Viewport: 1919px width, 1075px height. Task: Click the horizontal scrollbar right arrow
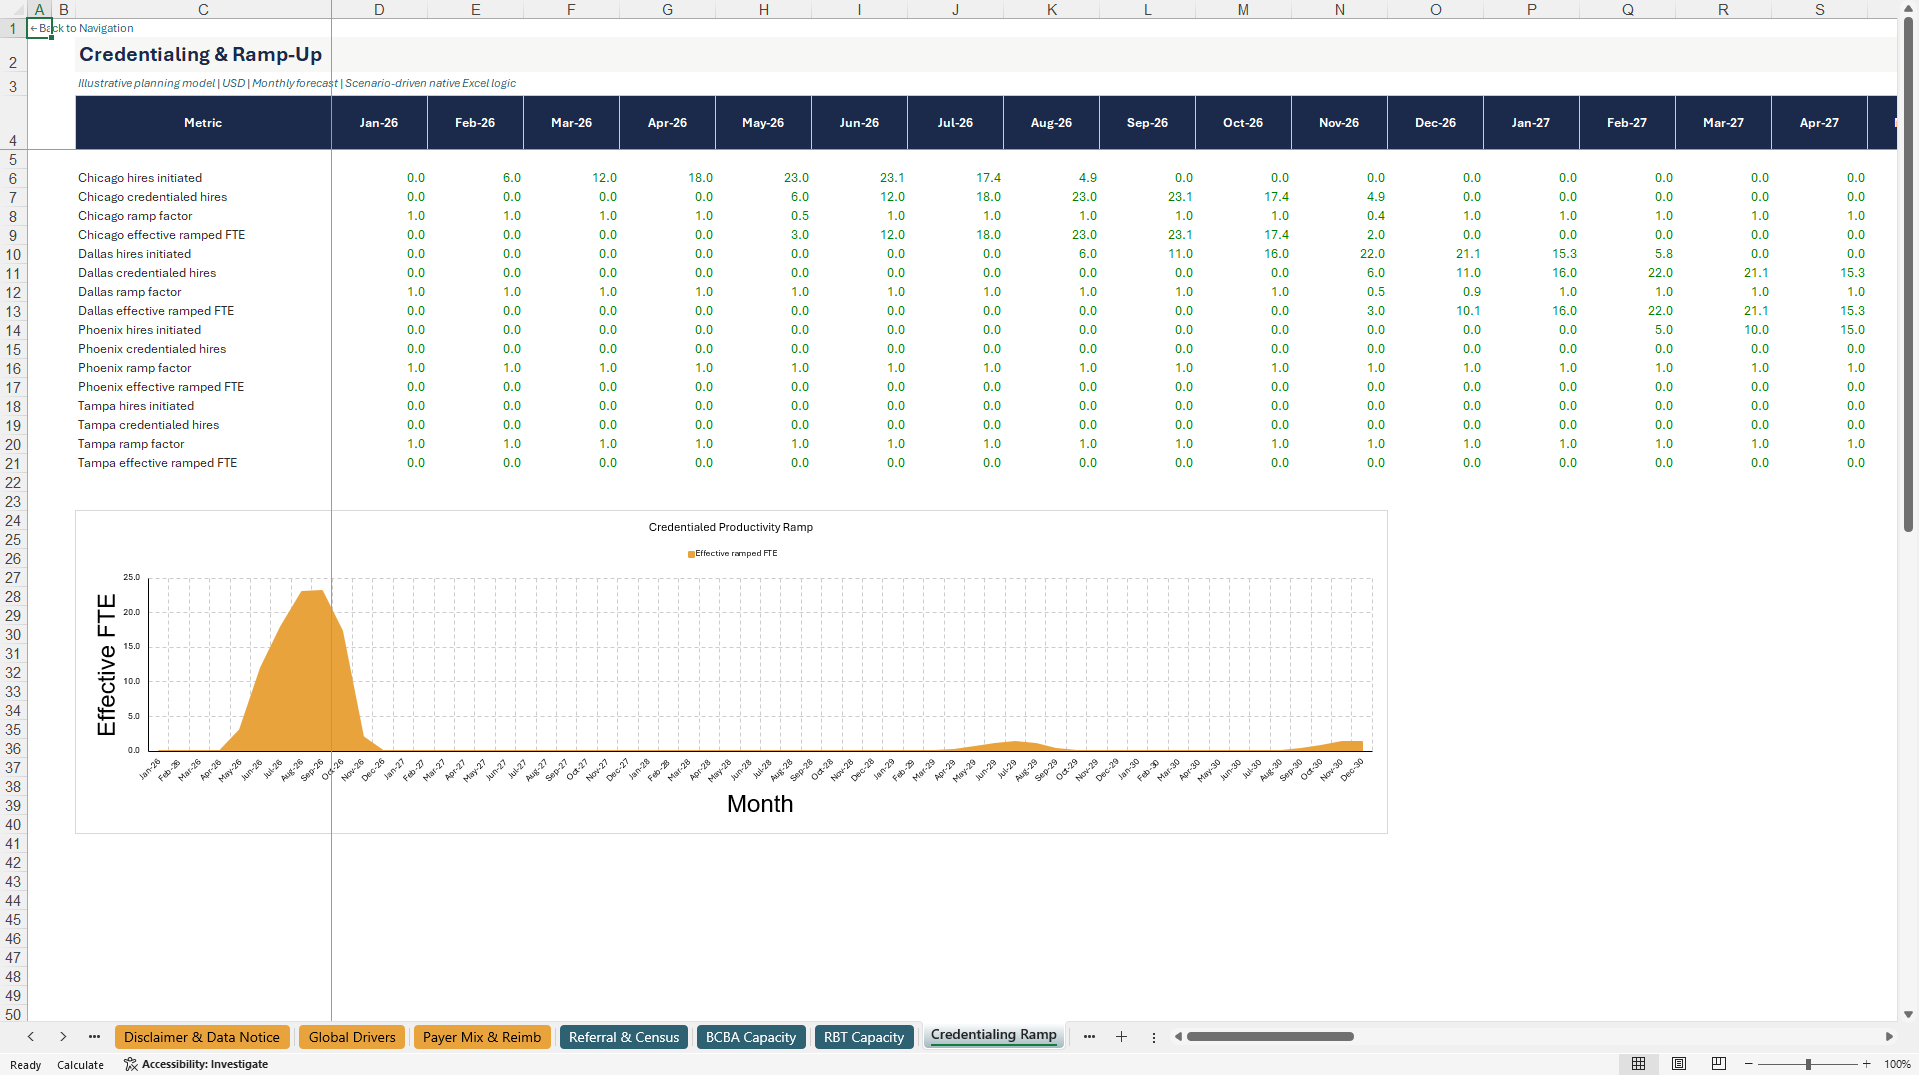1889,1037
